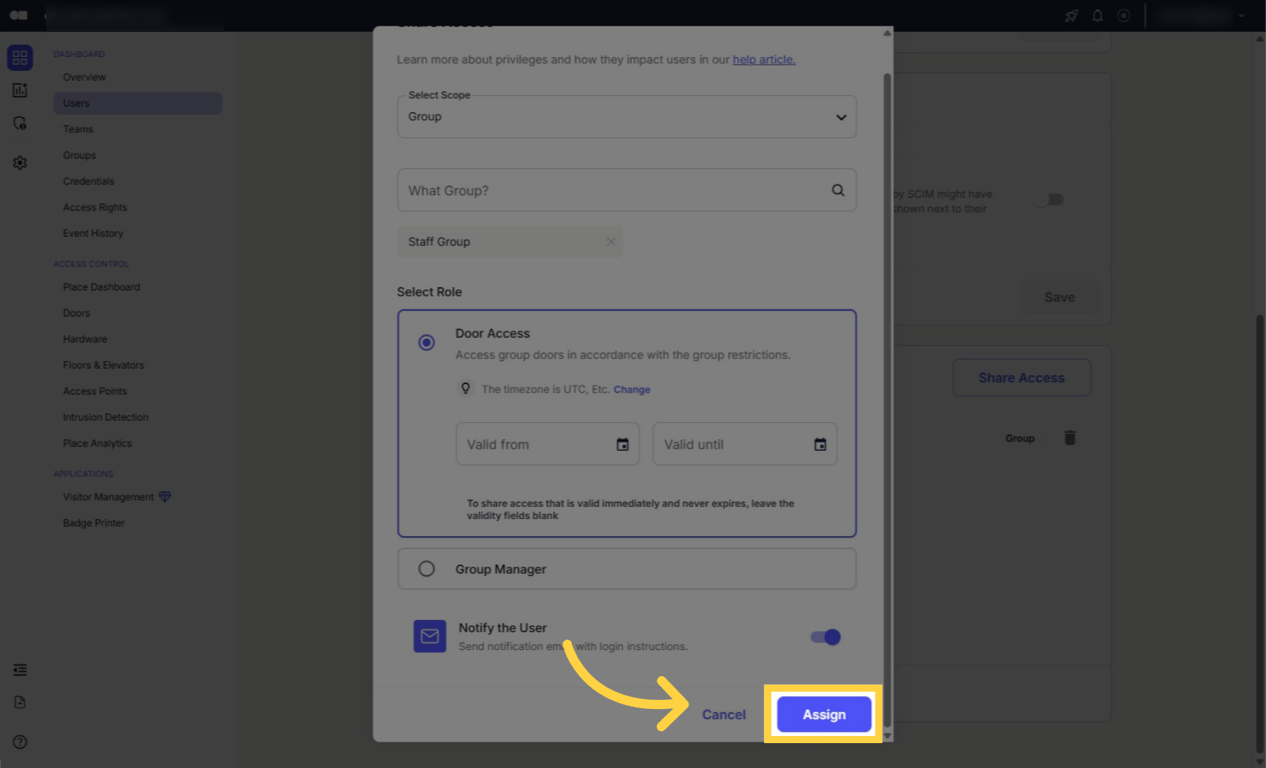The width and height of the screenshot is (1266, 768).
Task: Open notifications bell in top bar
Action: [x=1097, y=15]
